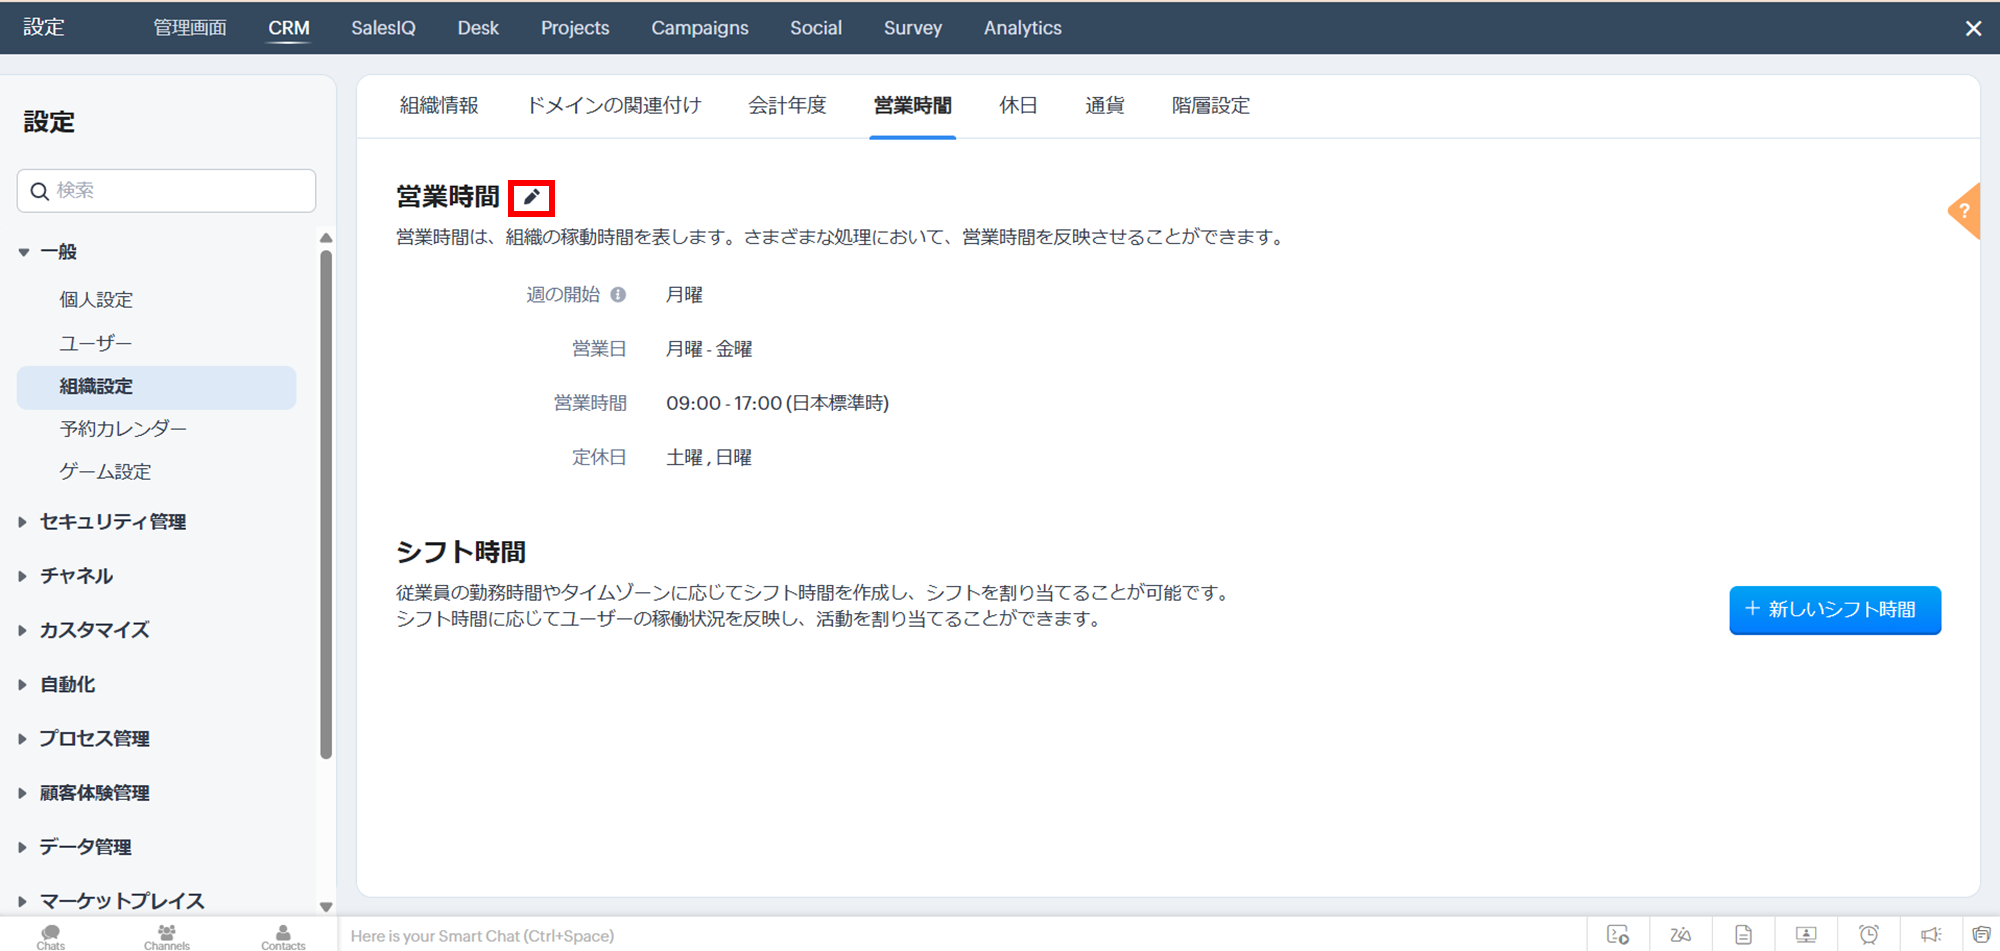Click the 新しいシフト時間 button
The image size is (2000, 951).
(1834, 610)
